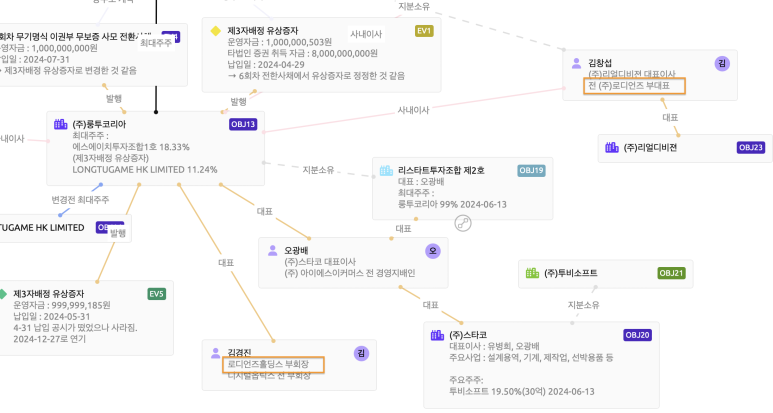The width and height of the screenshot is (773, 413).
Task: Click the OBJ19 badge
Action: point(531,171)
